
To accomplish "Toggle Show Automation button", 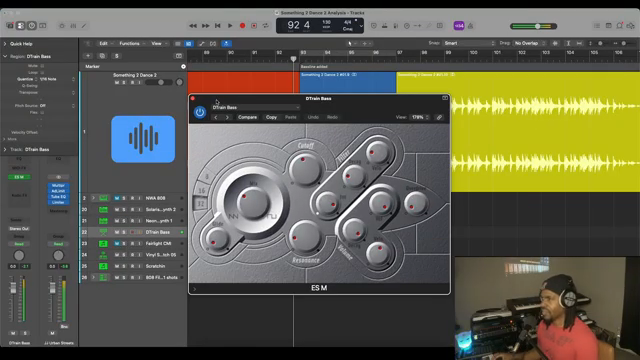I will tap(202, 43).
